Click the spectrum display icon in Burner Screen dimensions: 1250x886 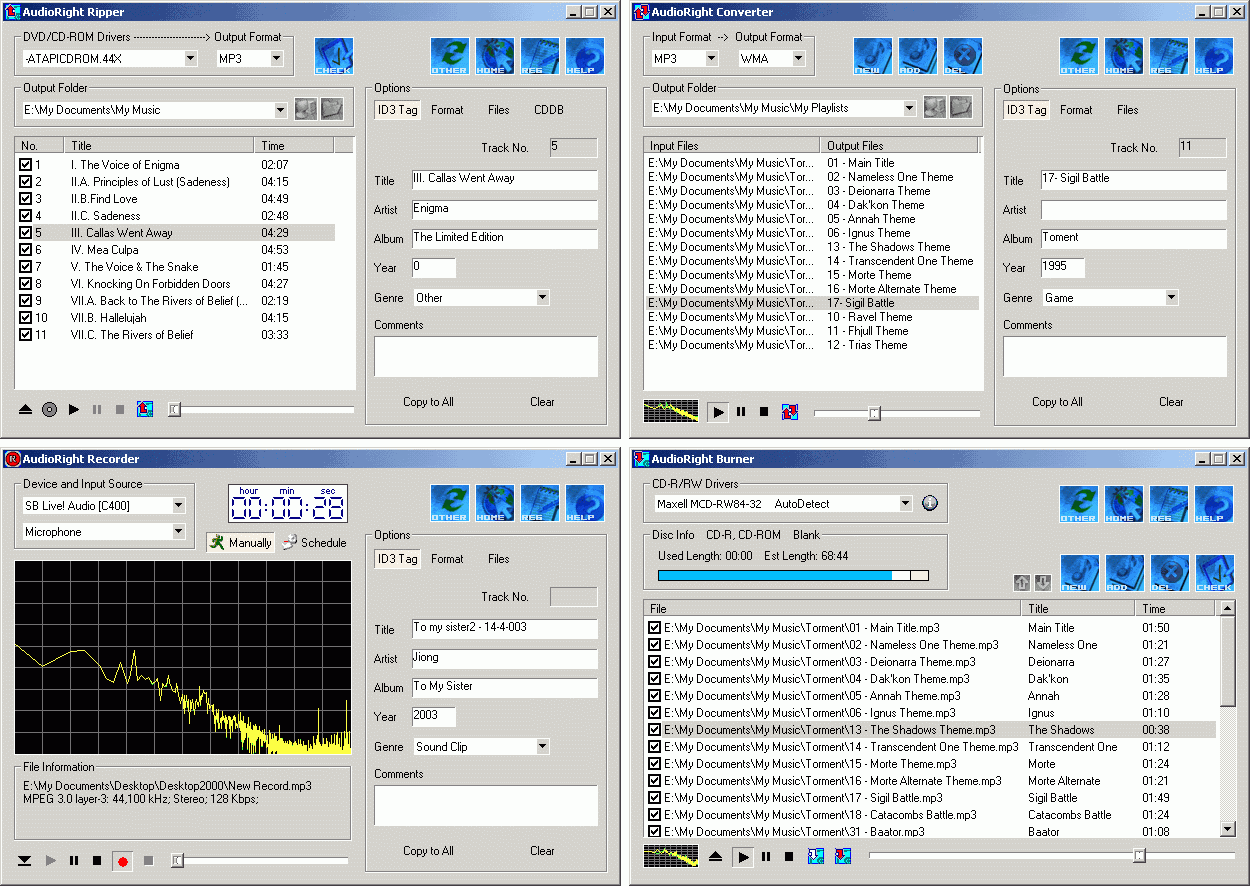coord(671,856)
